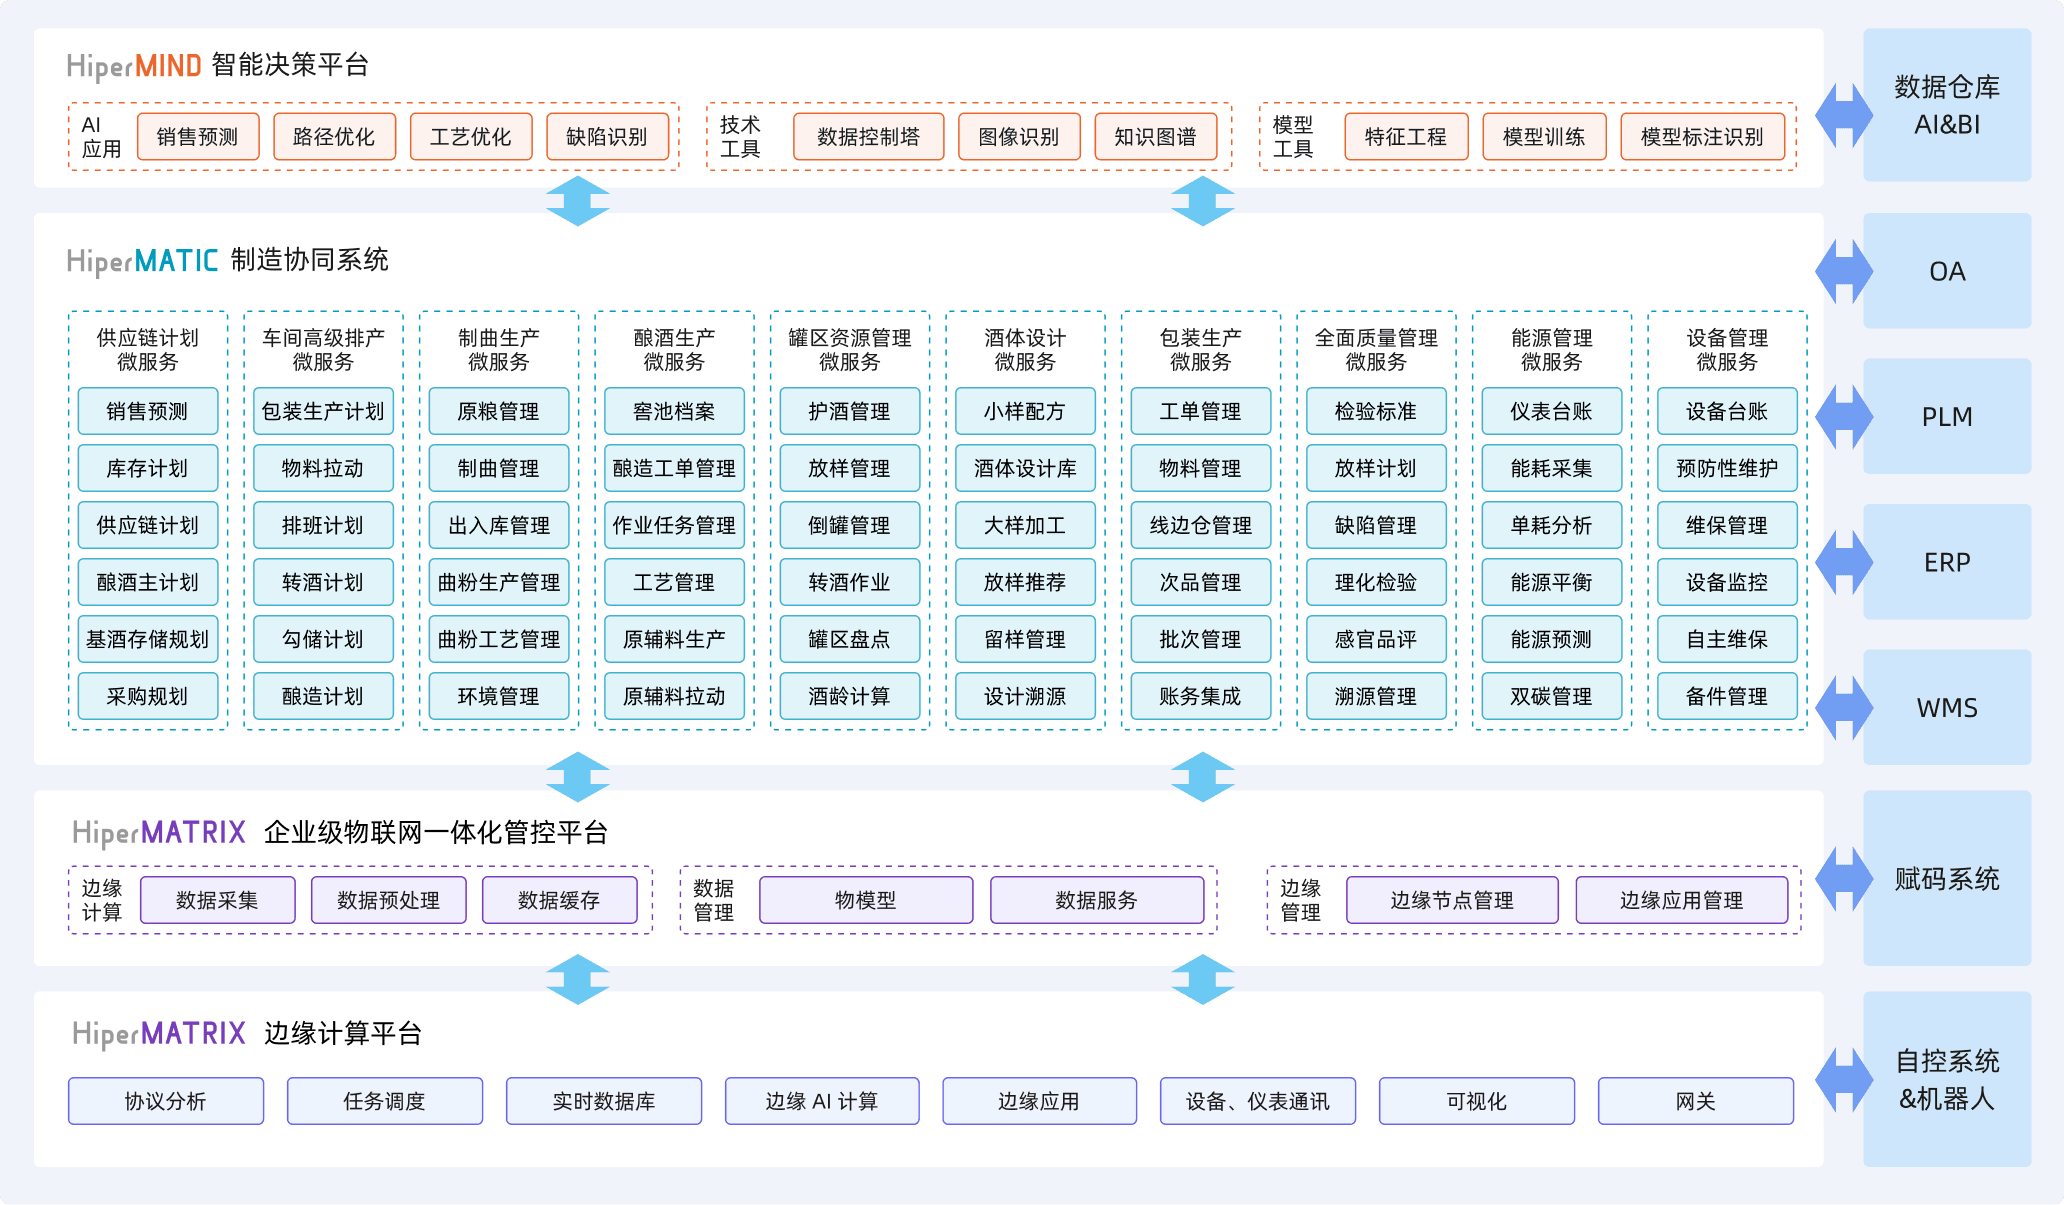The image size is (2064, 1205).
Task: Click the 物料拉动 box
Action: pos(323,468)
